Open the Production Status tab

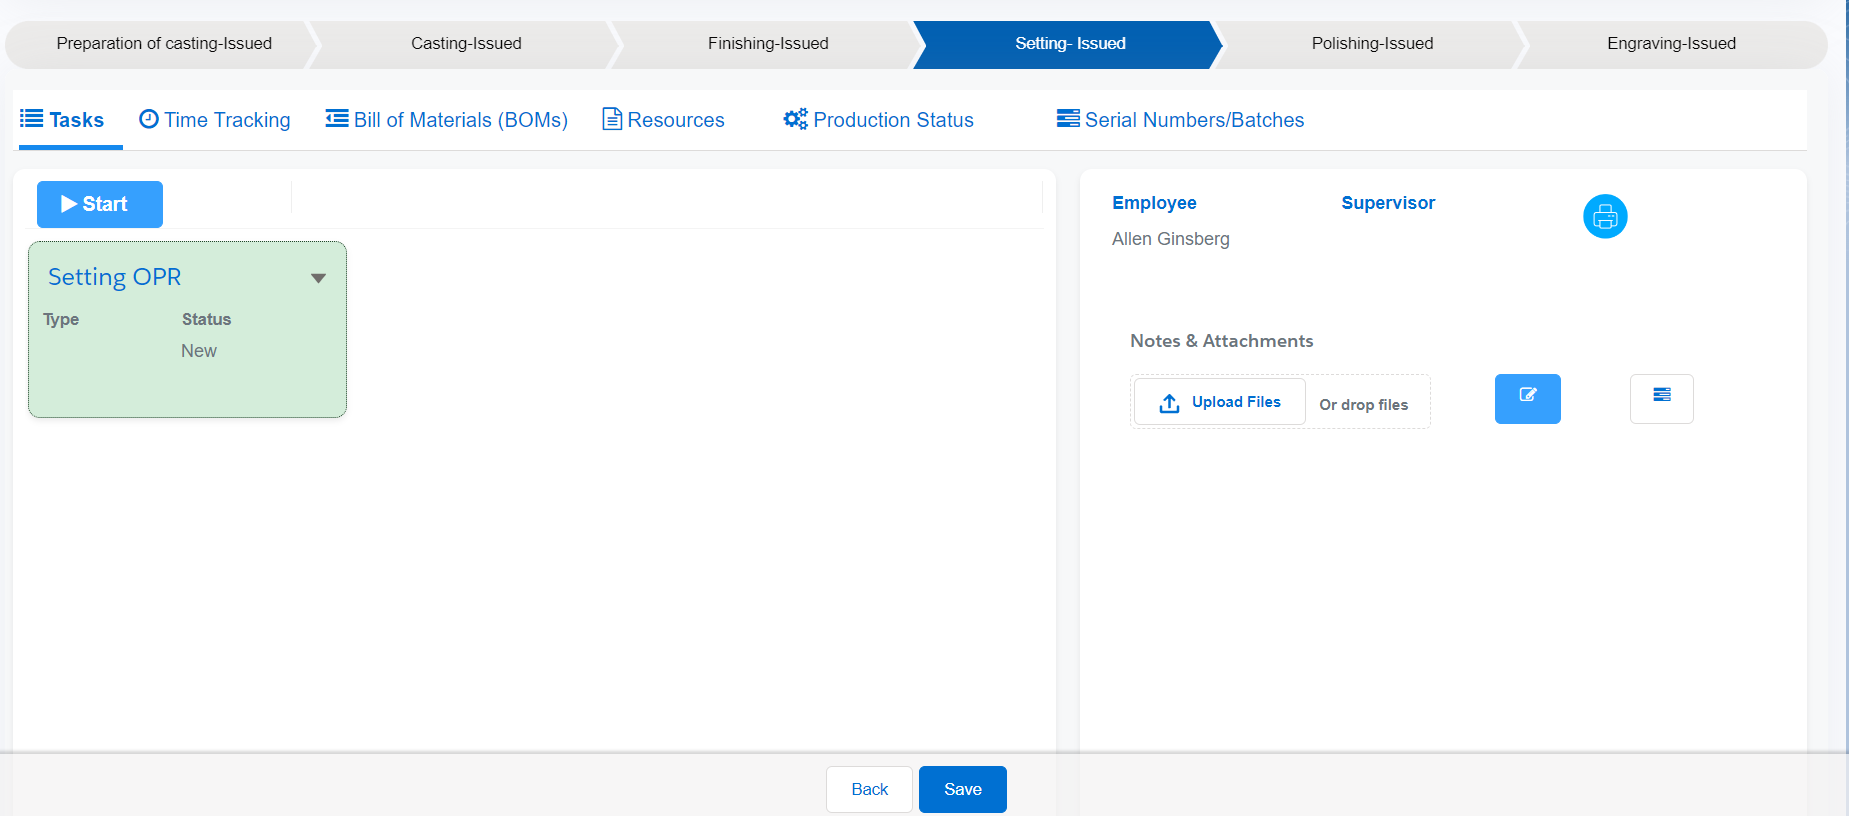pyautogui.click(x=878, y=120)
